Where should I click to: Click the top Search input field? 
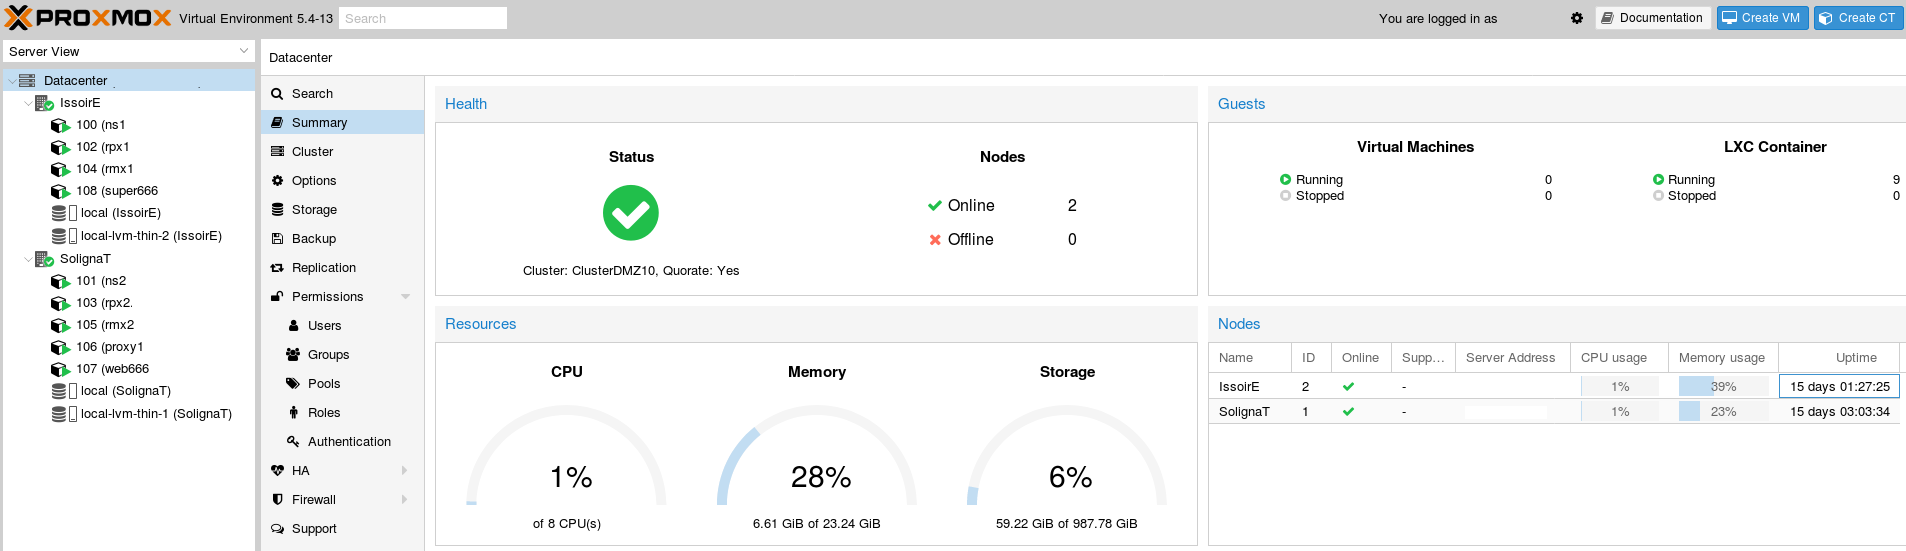click(423, 18)
